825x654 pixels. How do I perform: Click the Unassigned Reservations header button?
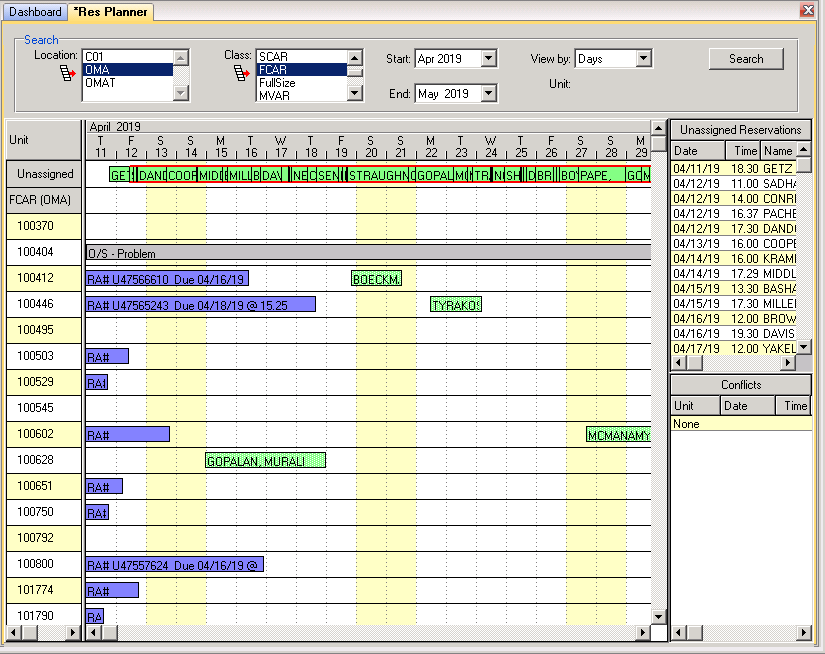tap(740, 129)
